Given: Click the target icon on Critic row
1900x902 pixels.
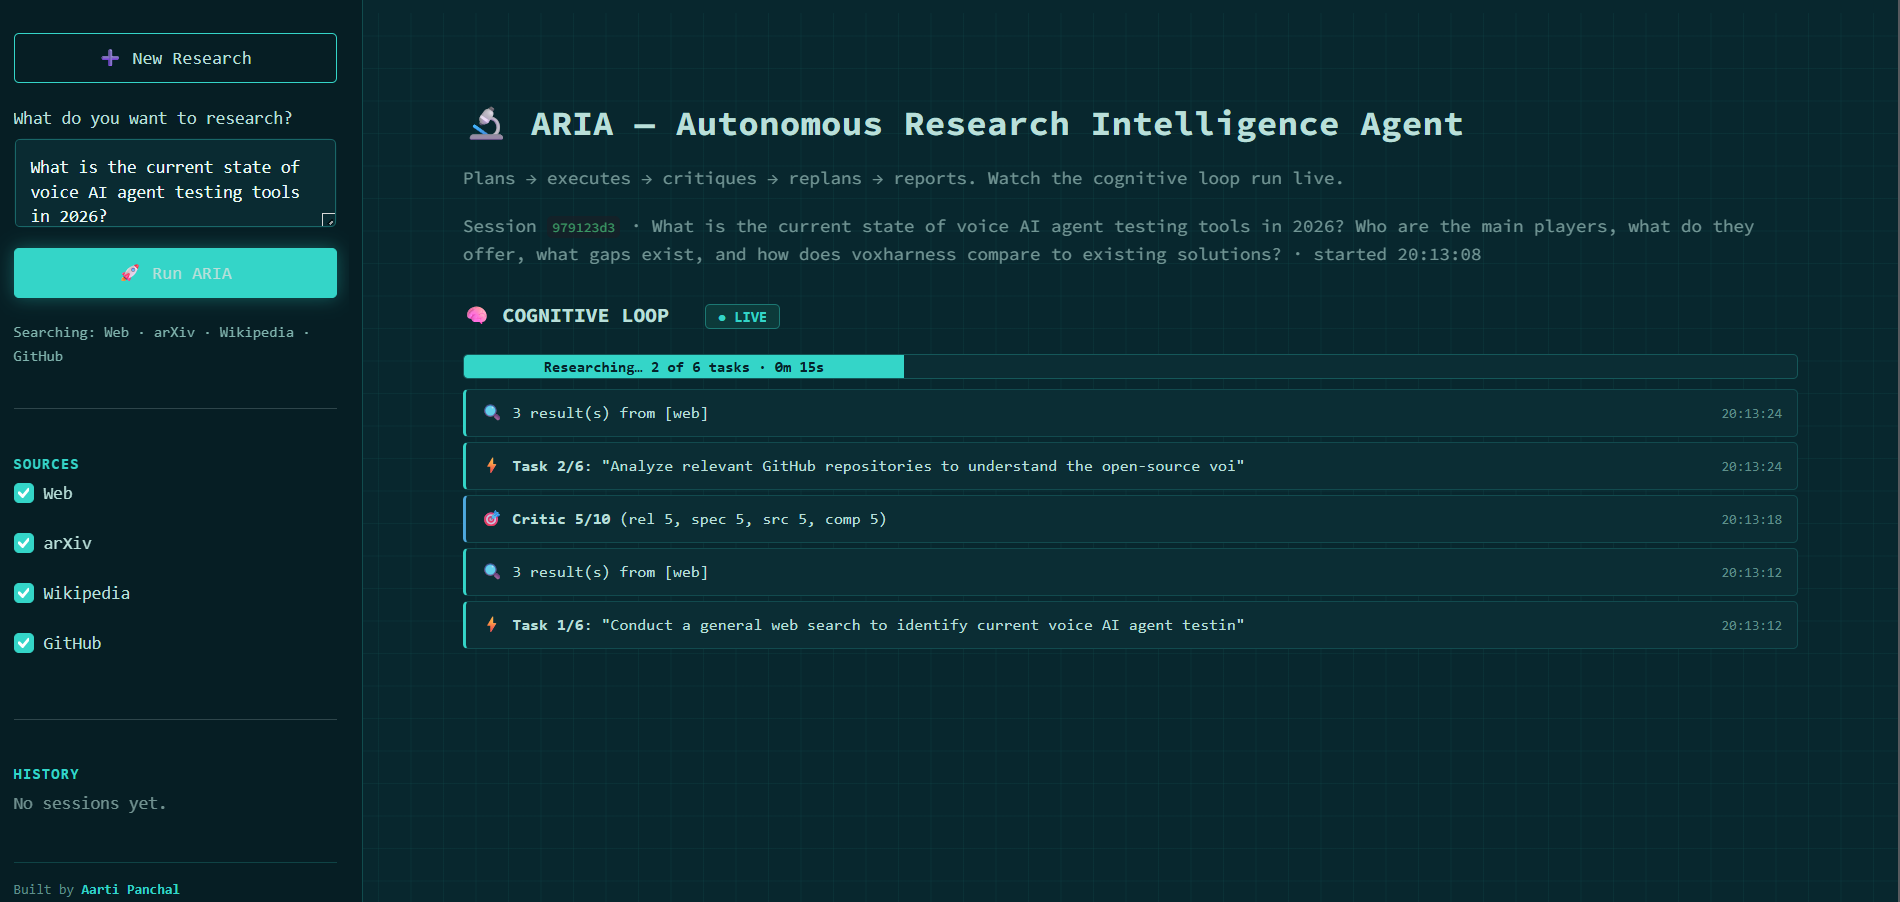Looking at the screenshot, I should tap(492, 518).
